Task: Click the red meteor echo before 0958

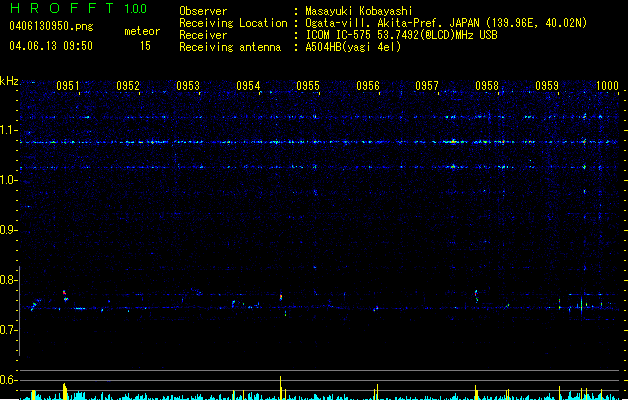Action: (476, 293)
